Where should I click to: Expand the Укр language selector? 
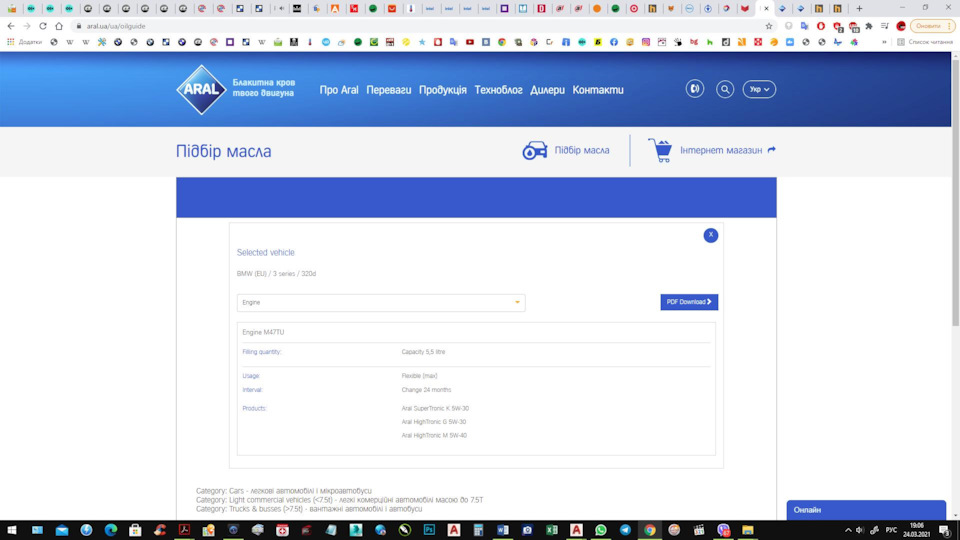tap(759, 89)
